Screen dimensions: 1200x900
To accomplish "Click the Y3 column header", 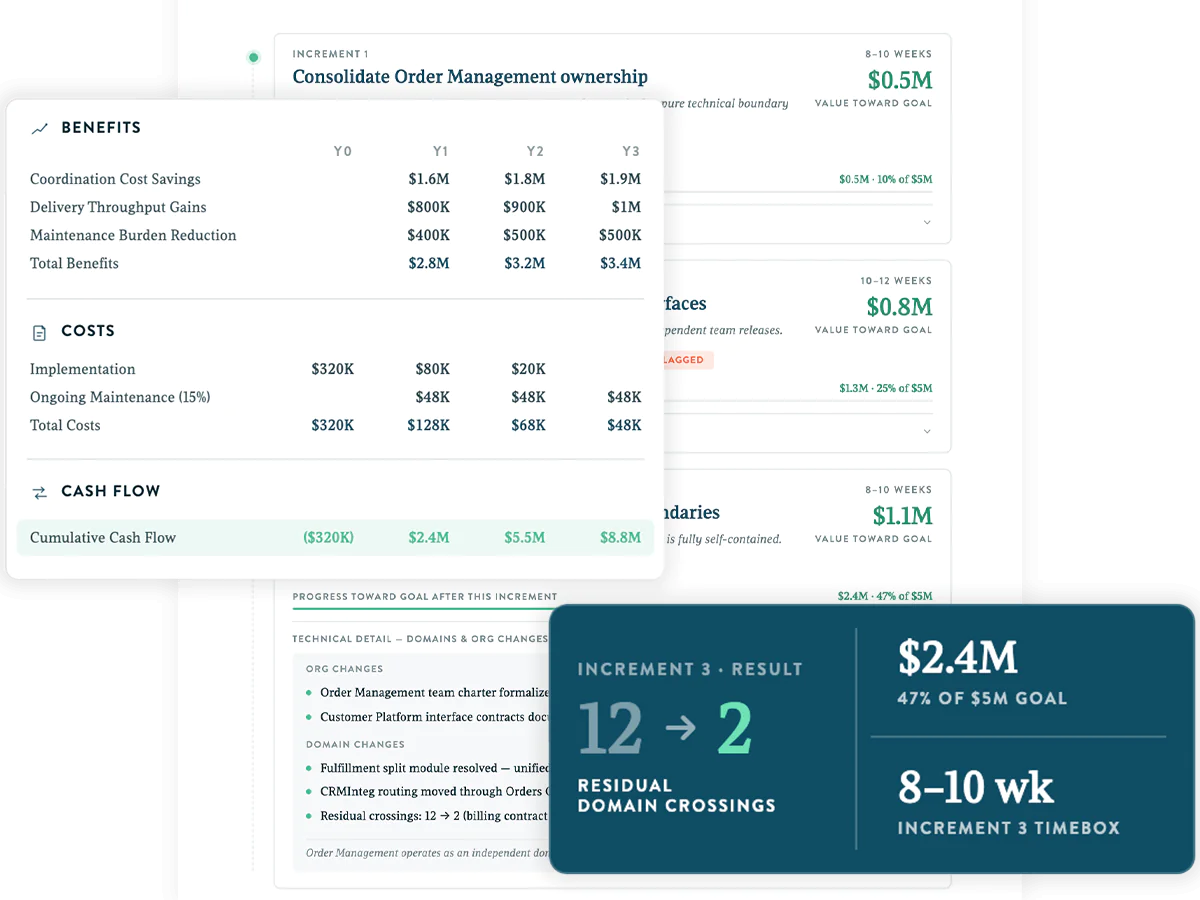I will point(631,151).
